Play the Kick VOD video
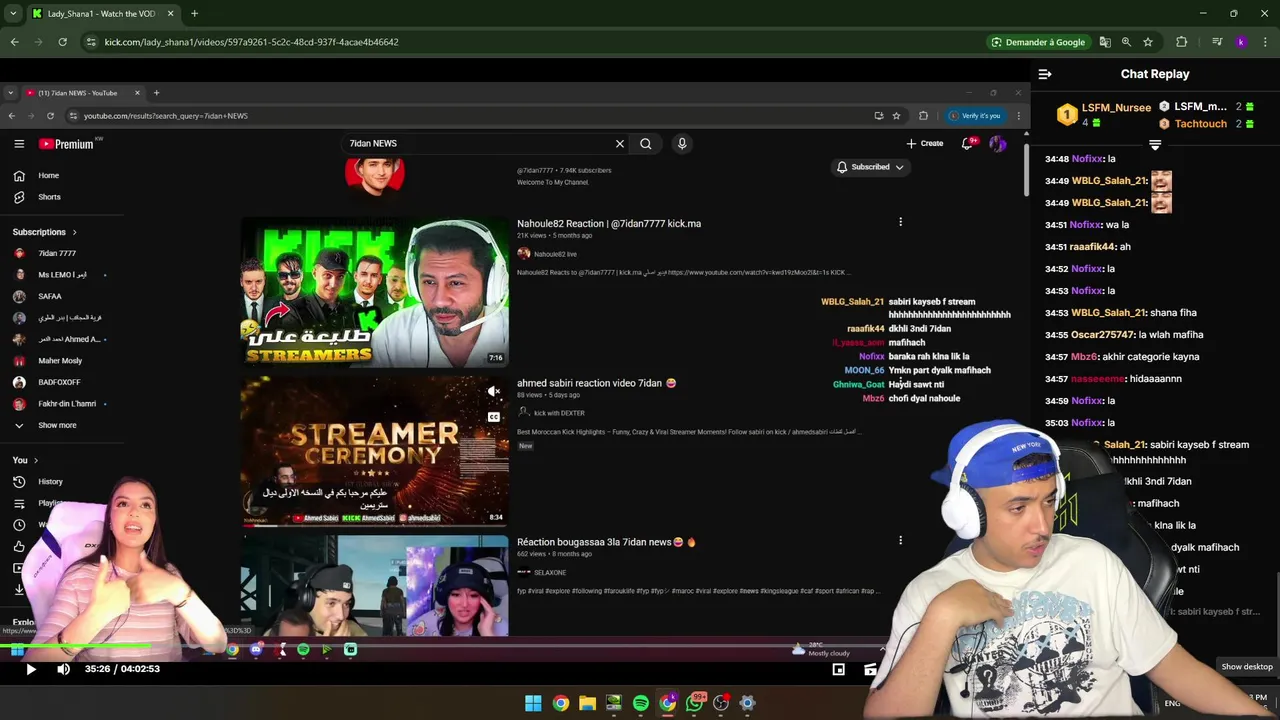 pos(30,669)
